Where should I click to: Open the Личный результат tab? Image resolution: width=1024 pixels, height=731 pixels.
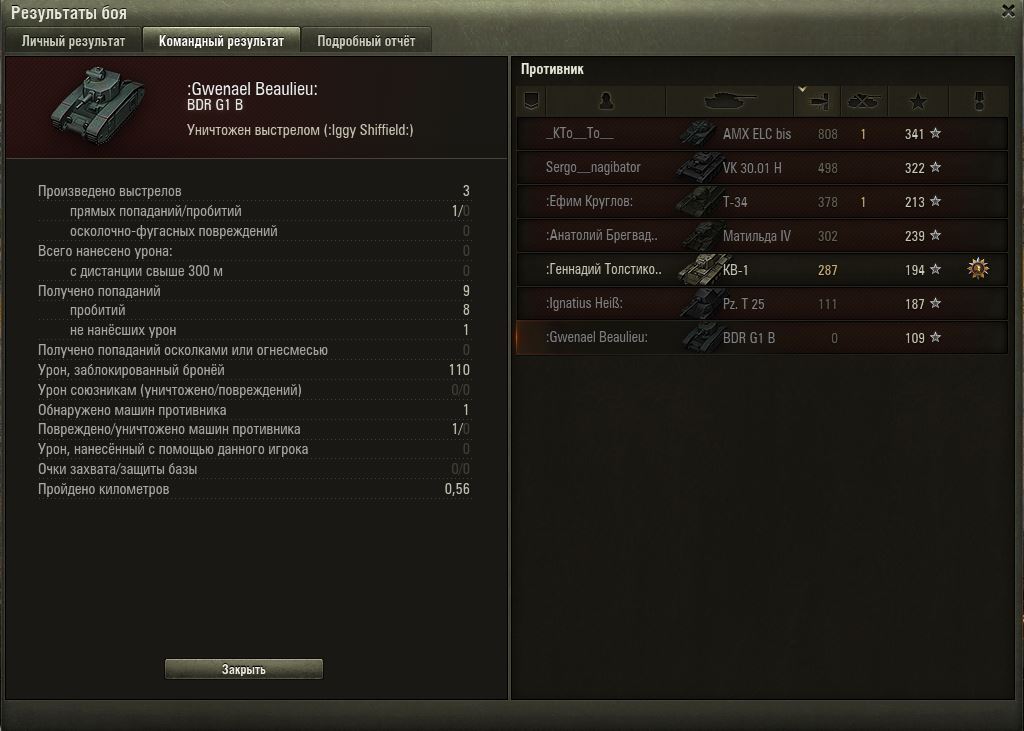(x=73, y=41)
